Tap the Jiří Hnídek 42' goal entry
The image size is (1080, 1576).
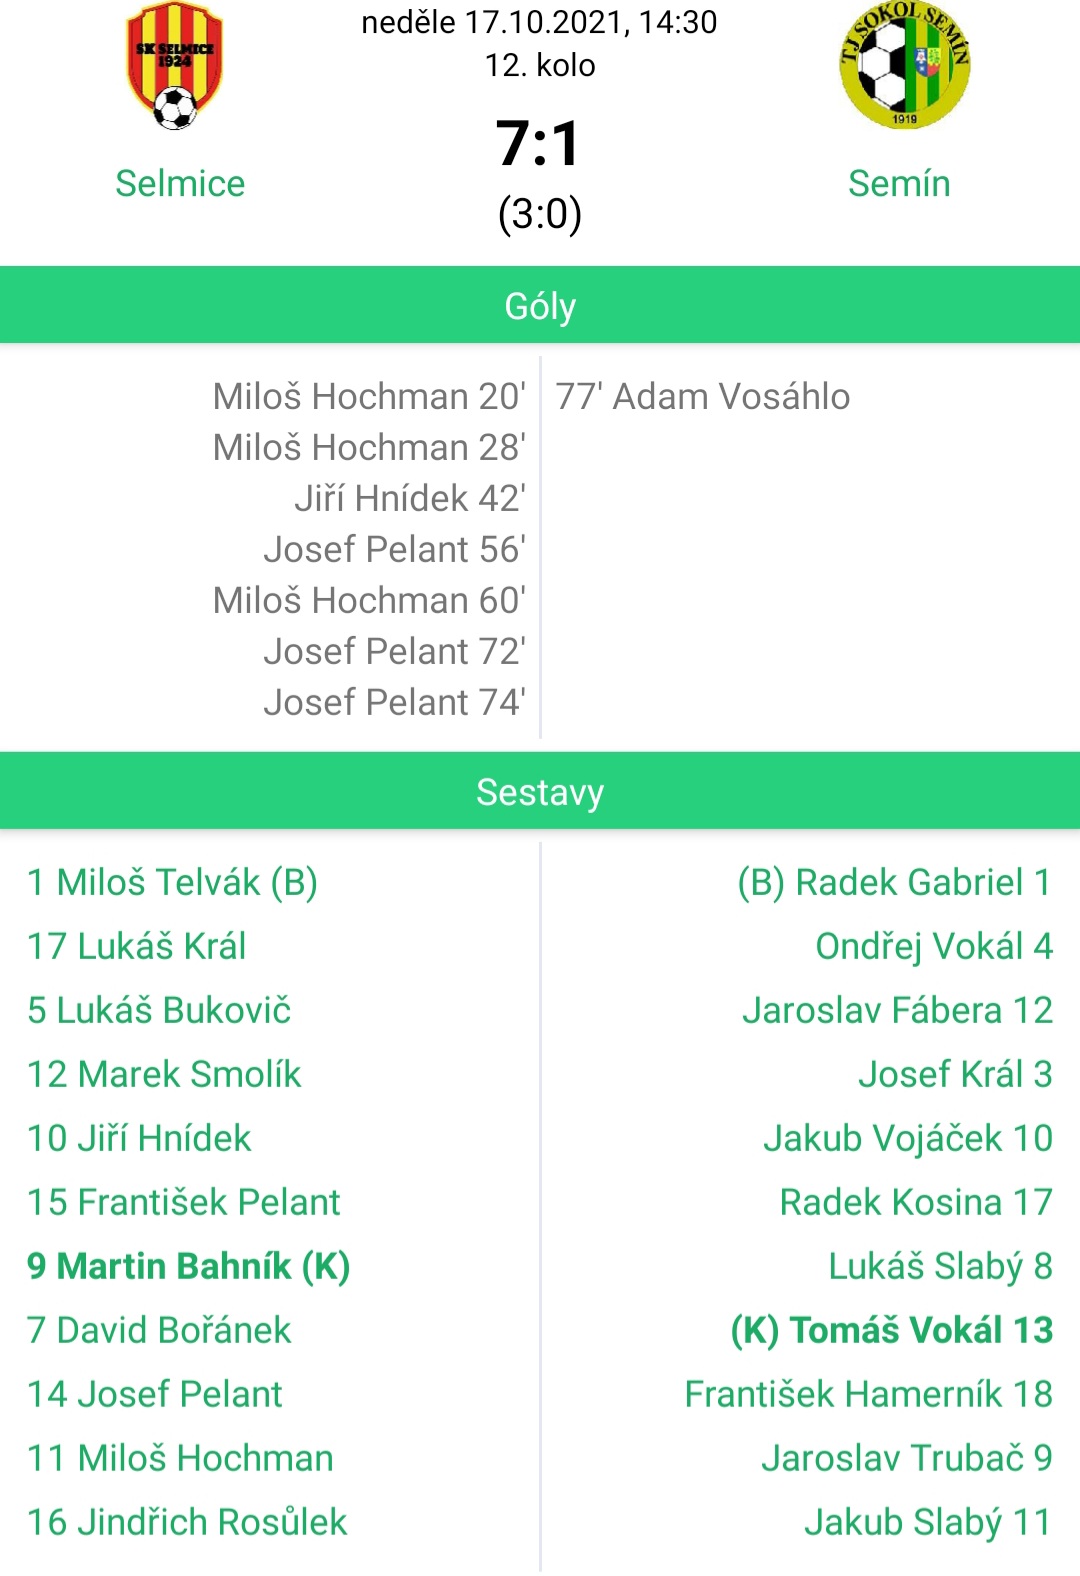[x=410, y=498]
